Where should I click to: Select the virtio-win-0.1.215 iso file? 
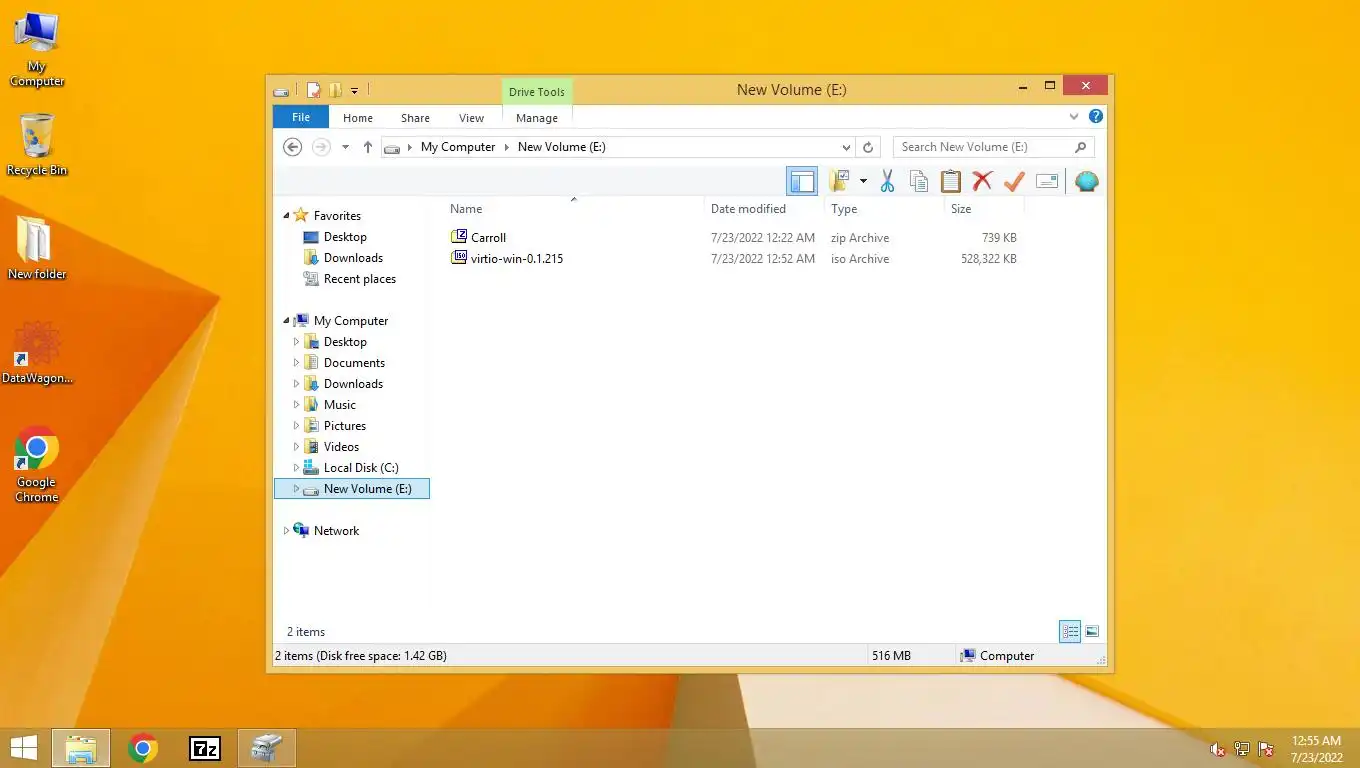click(x=507, y=259)
